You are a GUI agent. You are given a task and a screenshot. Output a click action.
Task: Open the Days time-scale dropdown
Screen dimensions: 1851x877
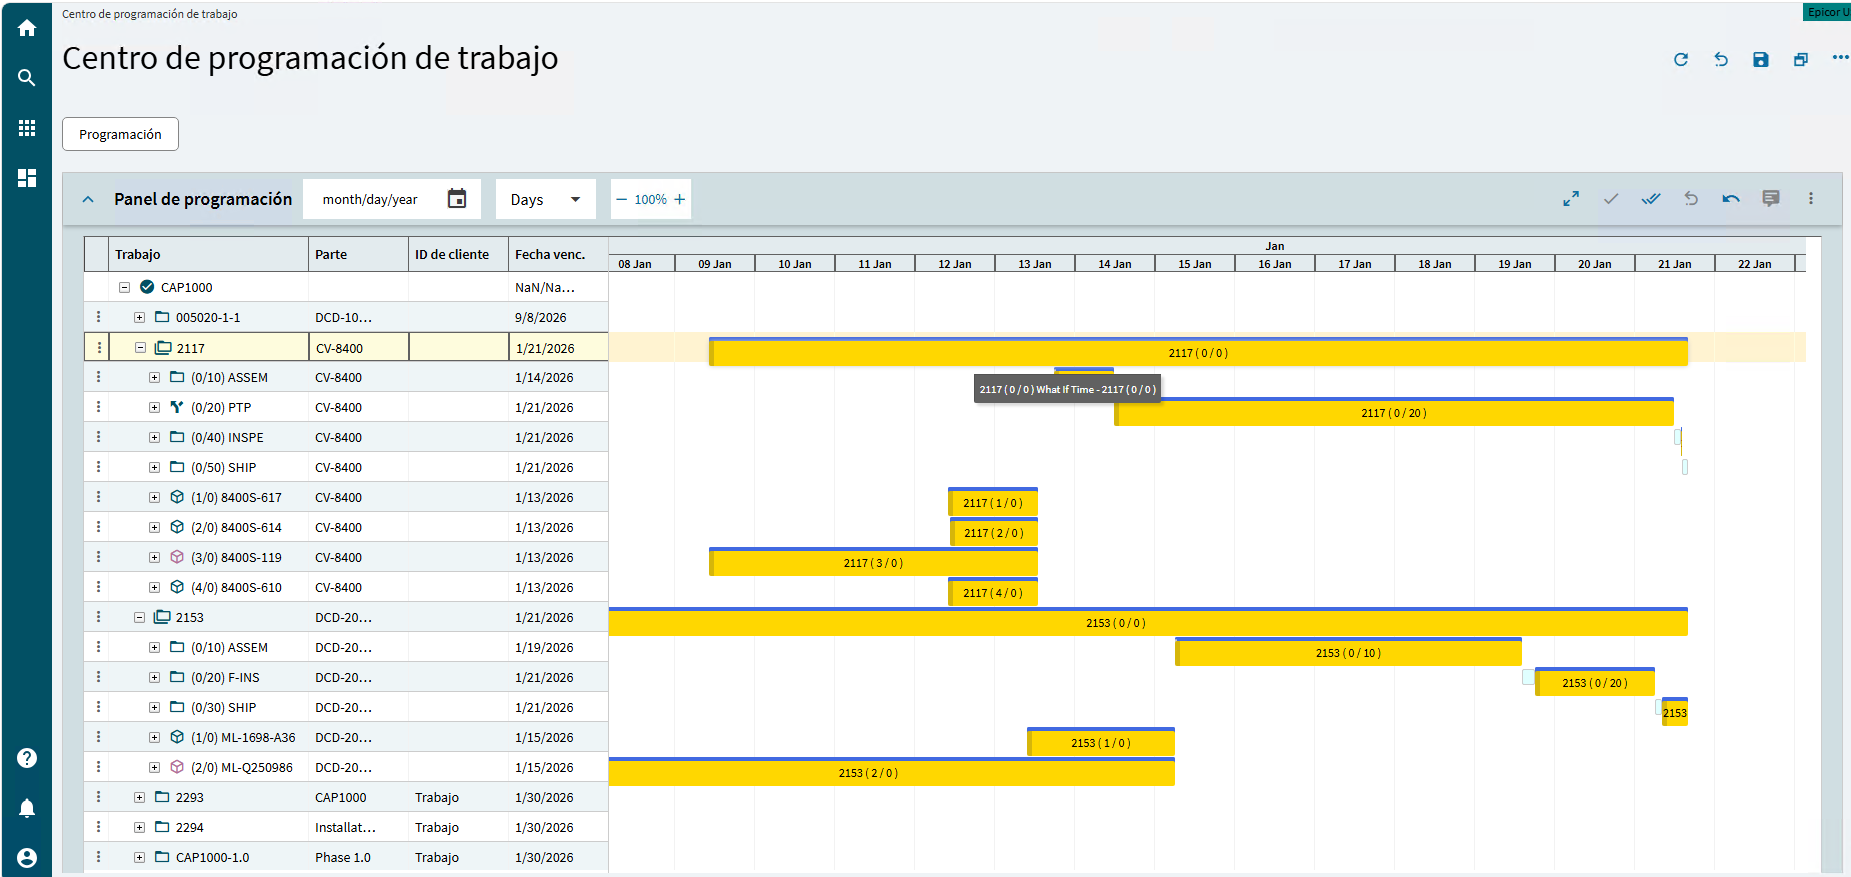coord(546,199)
